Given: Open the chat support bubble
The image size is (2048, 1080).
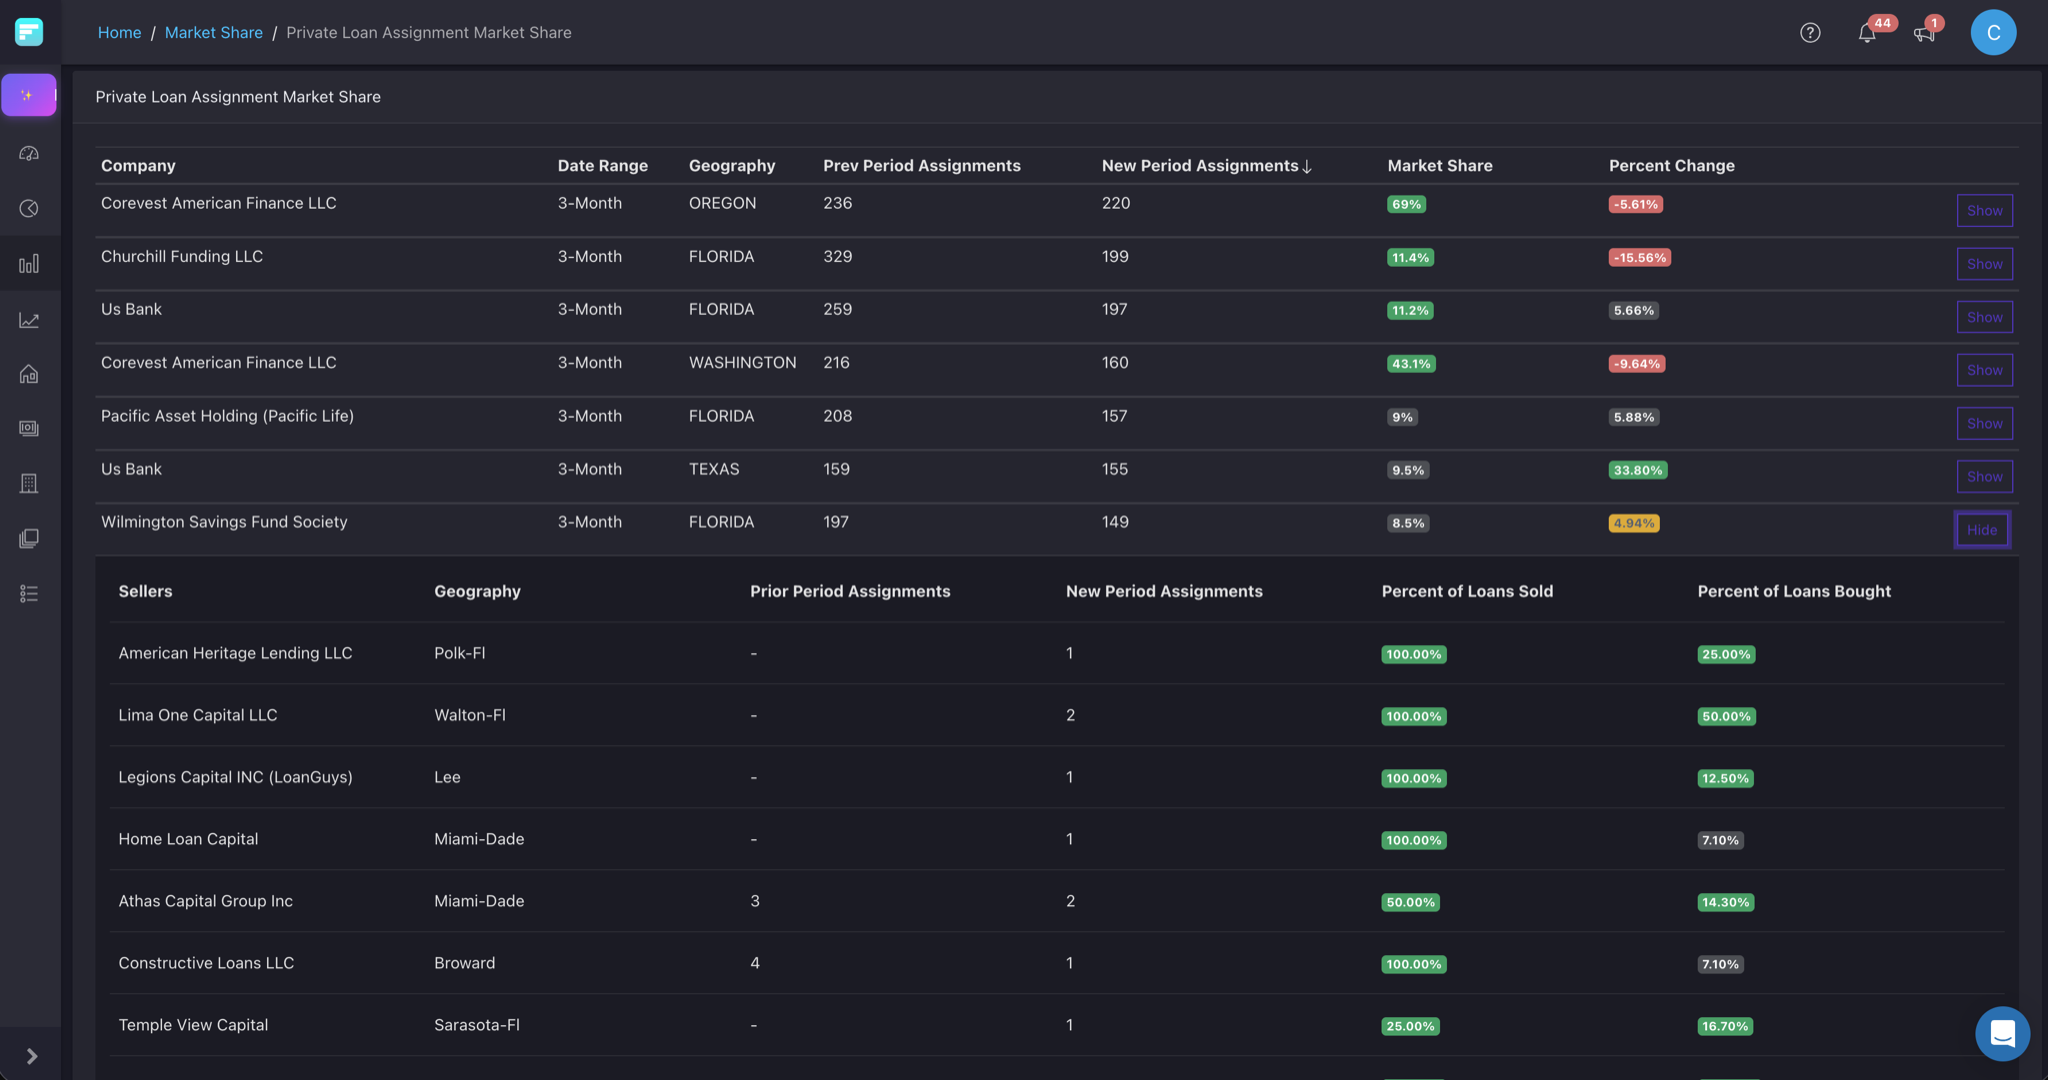Looking at the screenshot, I should pos(2002,1033).
